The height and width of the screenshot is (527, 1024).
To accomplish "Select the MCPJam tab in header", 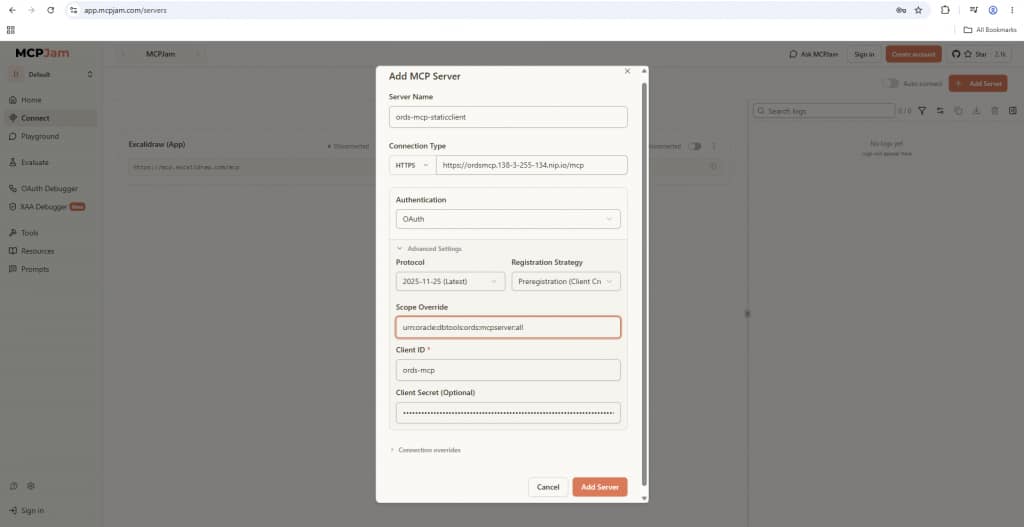I will (x=161, y=54).
